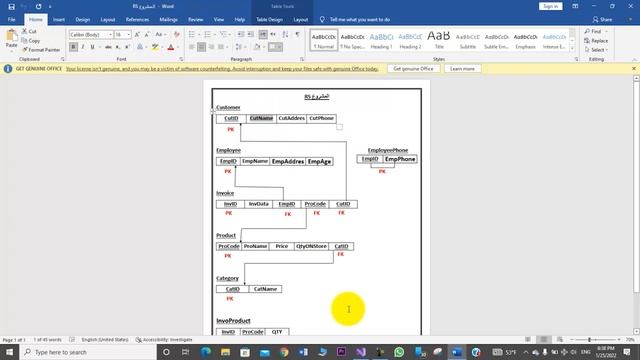Increase the paragraph indent
640x360 pixels.
[x=251, y=34]
